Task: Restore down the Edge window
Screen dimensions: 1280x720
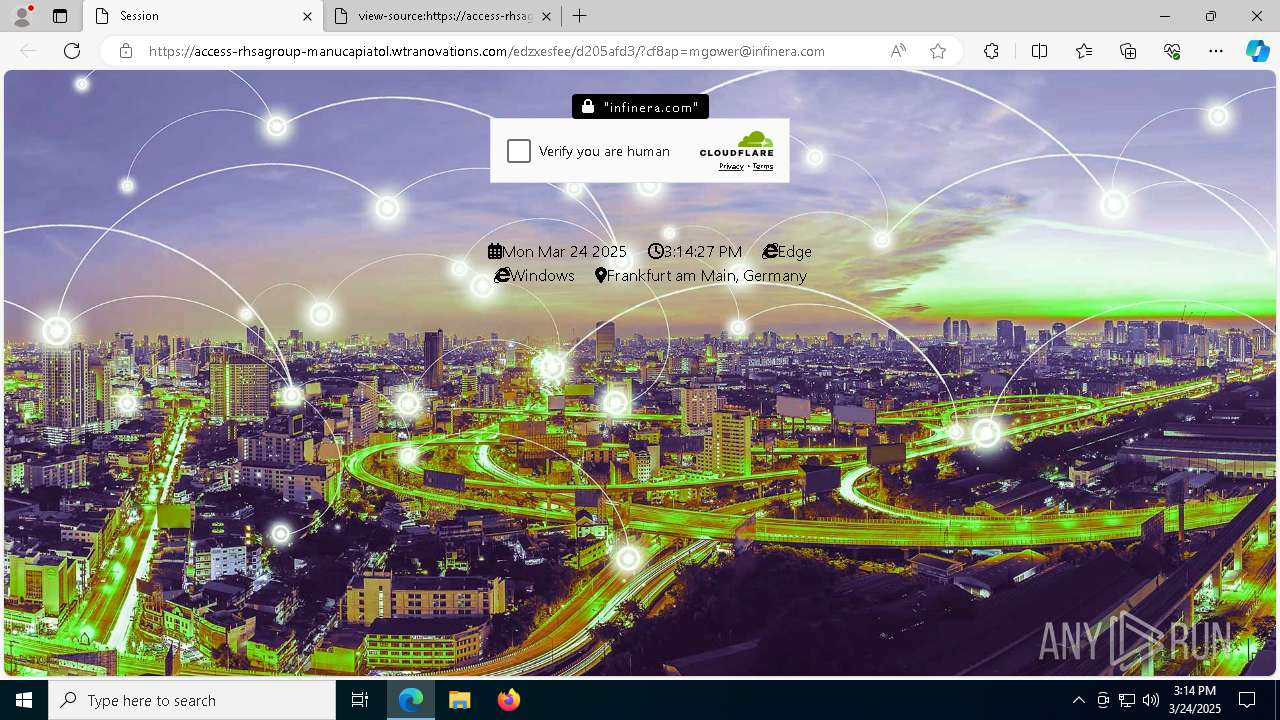Action: tap(1211, 16)
